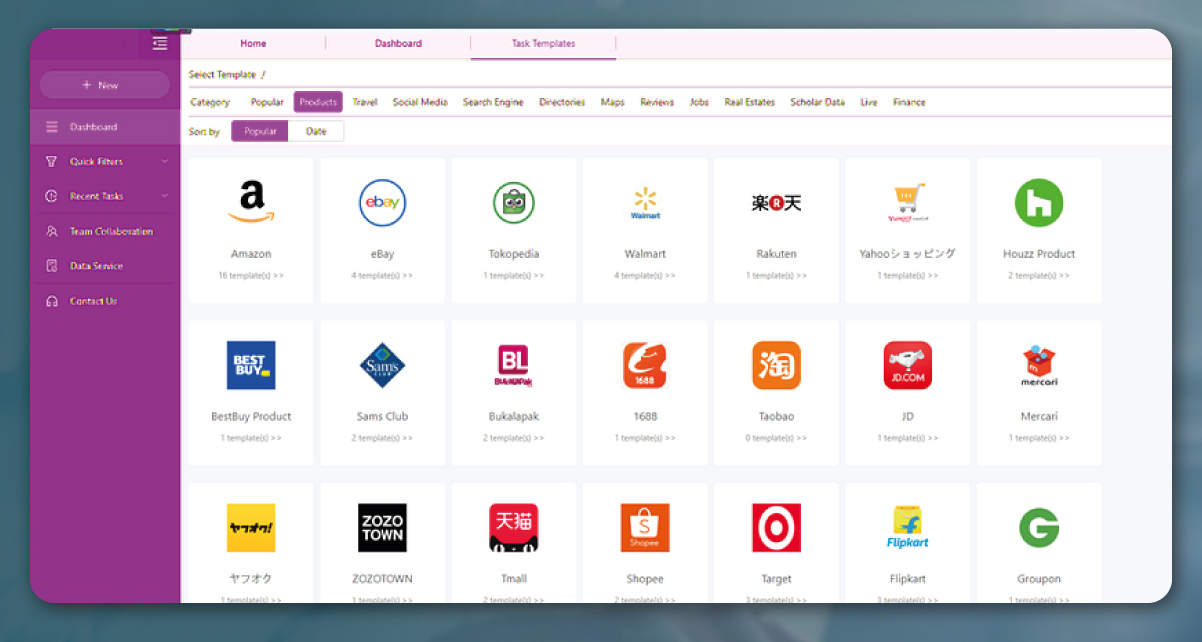The image size is (1202, 642).
Task: Select the Products category
Action: pyautogui.click(x=318, y=102)
